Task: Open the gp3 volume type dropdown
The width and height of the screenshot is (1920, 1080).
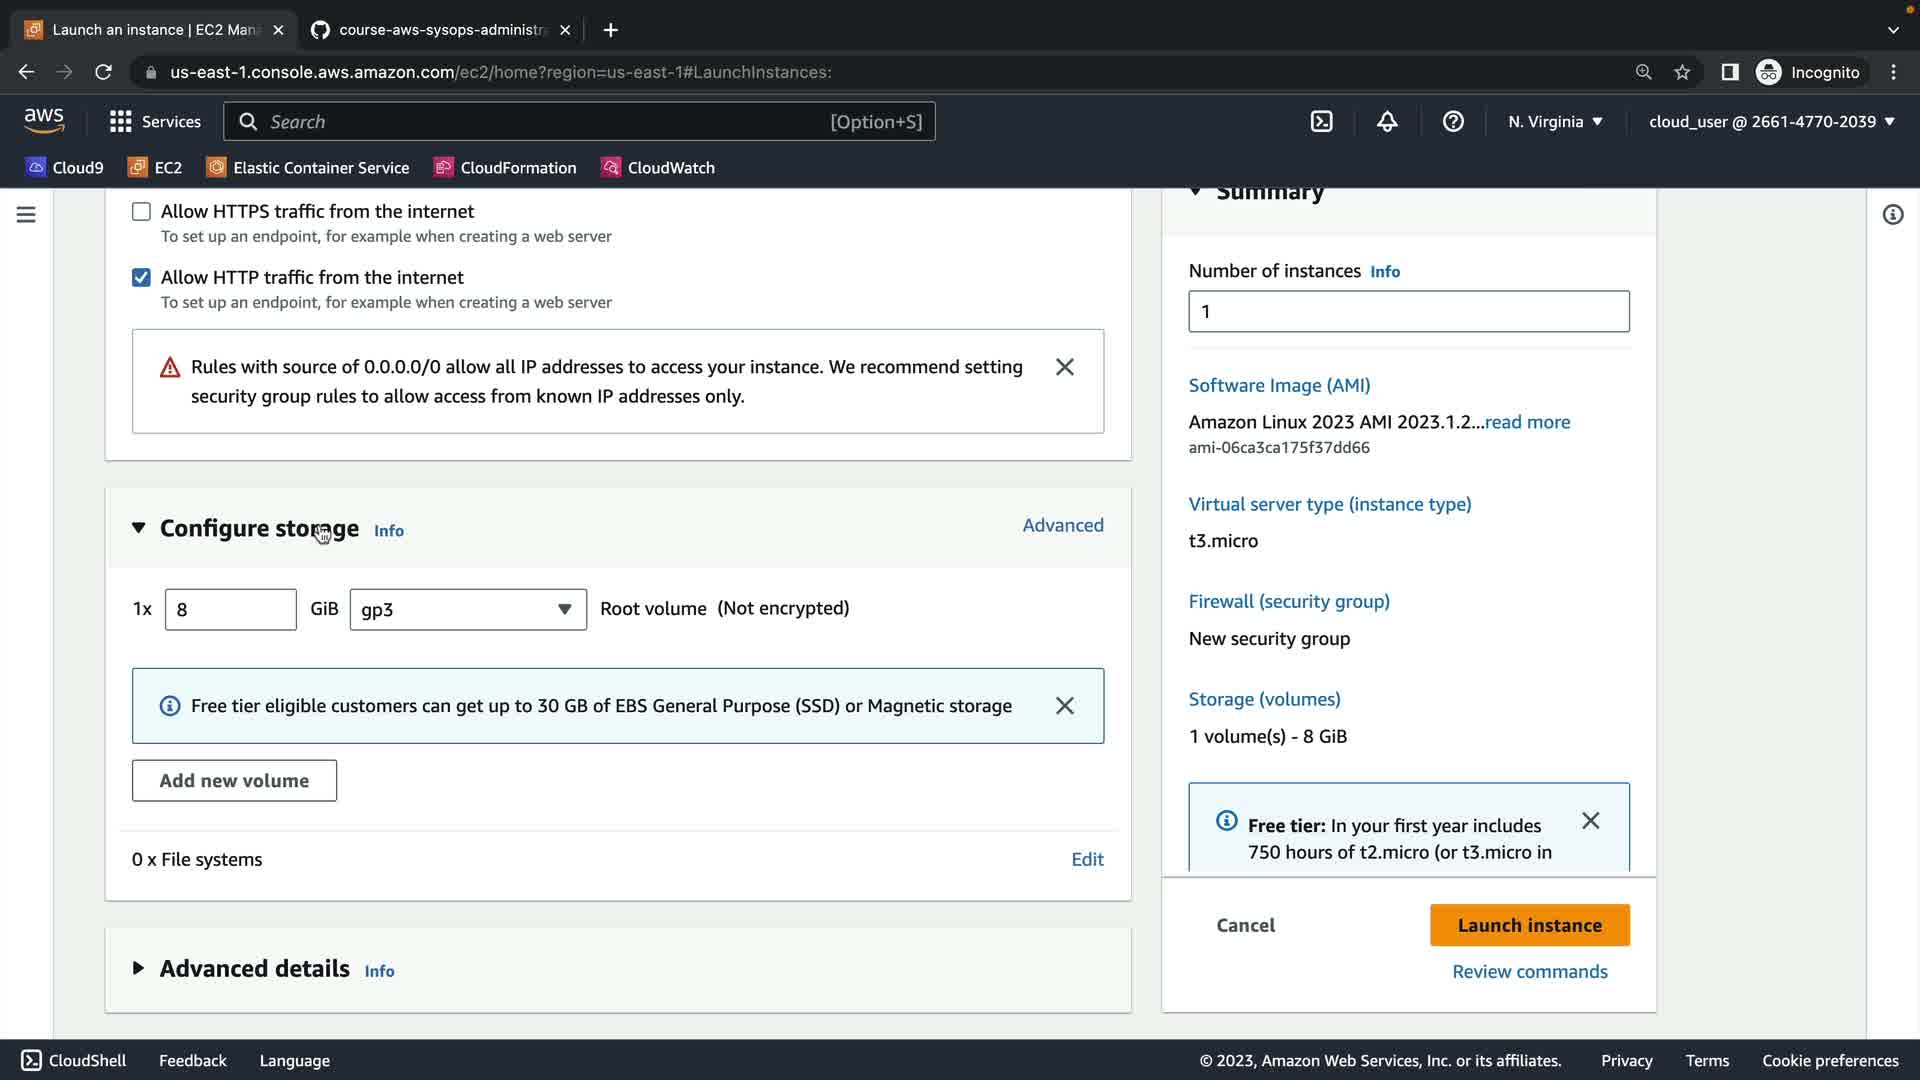Action: tap(467, 609)
